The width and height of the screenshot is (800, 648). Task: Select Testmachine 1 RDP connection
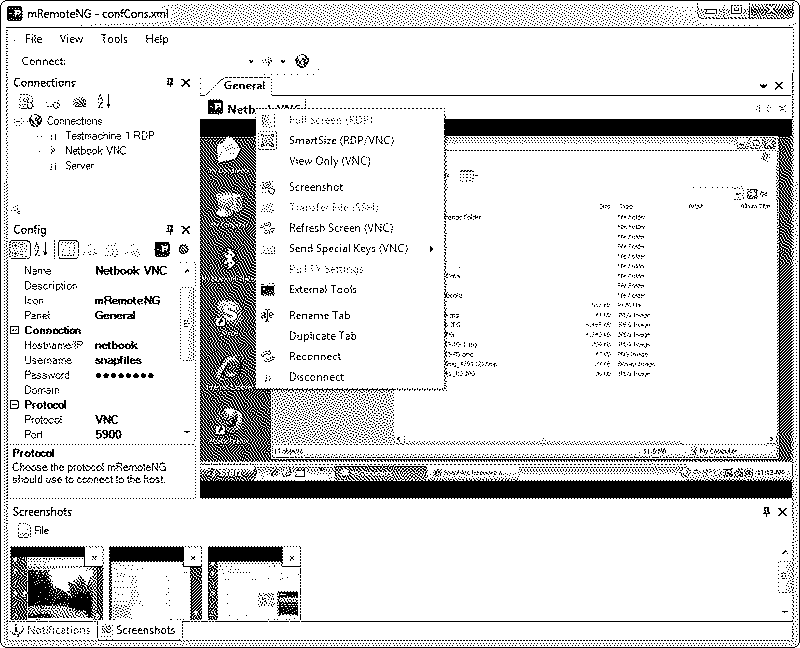(109, 136)
